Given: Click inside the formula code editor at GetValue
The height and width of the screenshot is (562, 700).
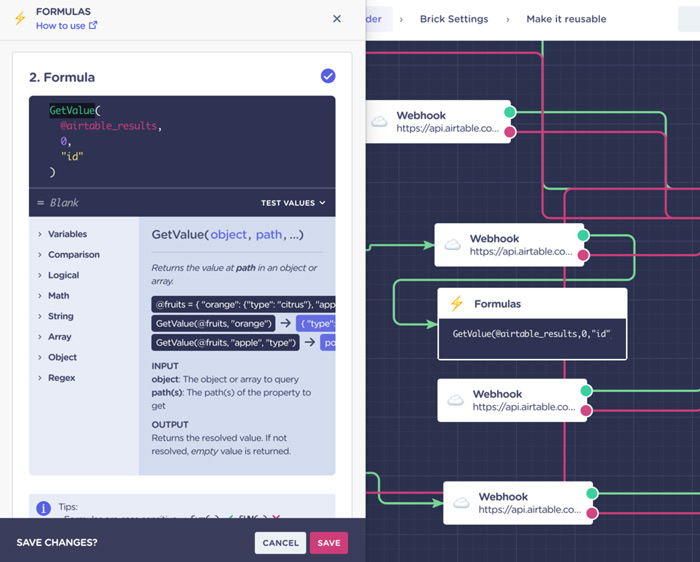Looking at the screenshot, I should [72, 110].
